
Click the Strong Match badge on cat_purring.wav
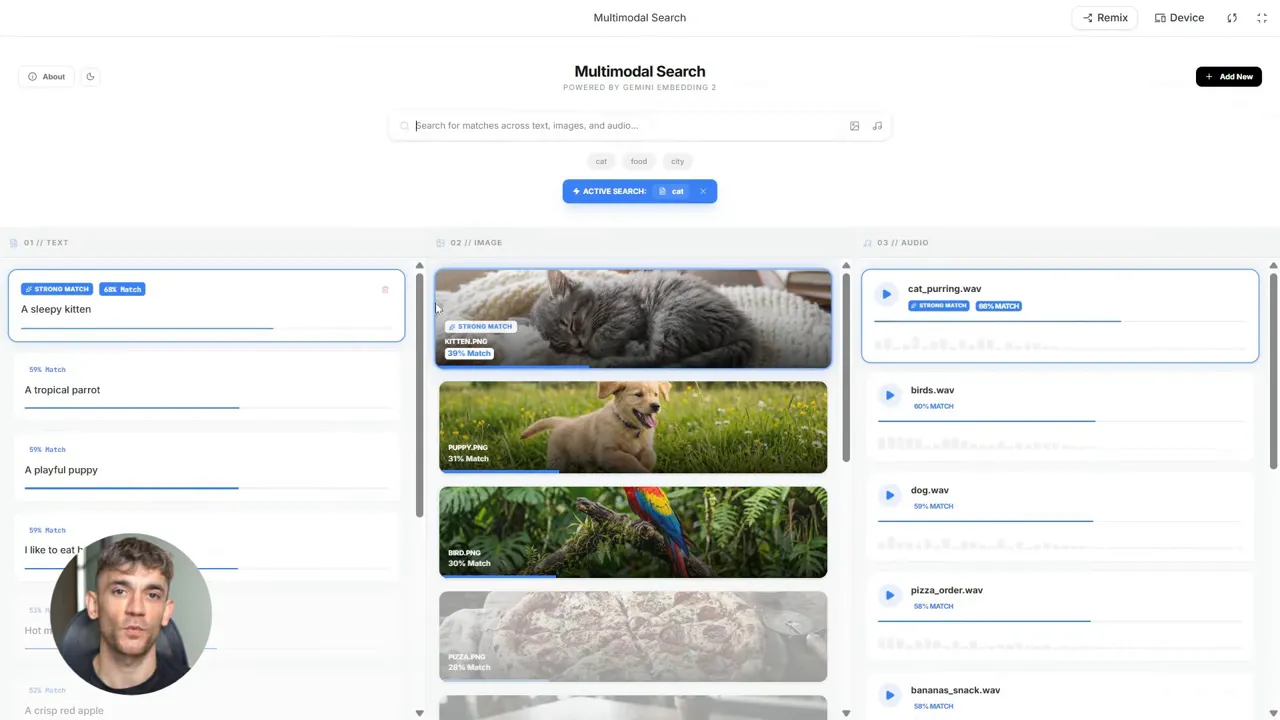938,306
